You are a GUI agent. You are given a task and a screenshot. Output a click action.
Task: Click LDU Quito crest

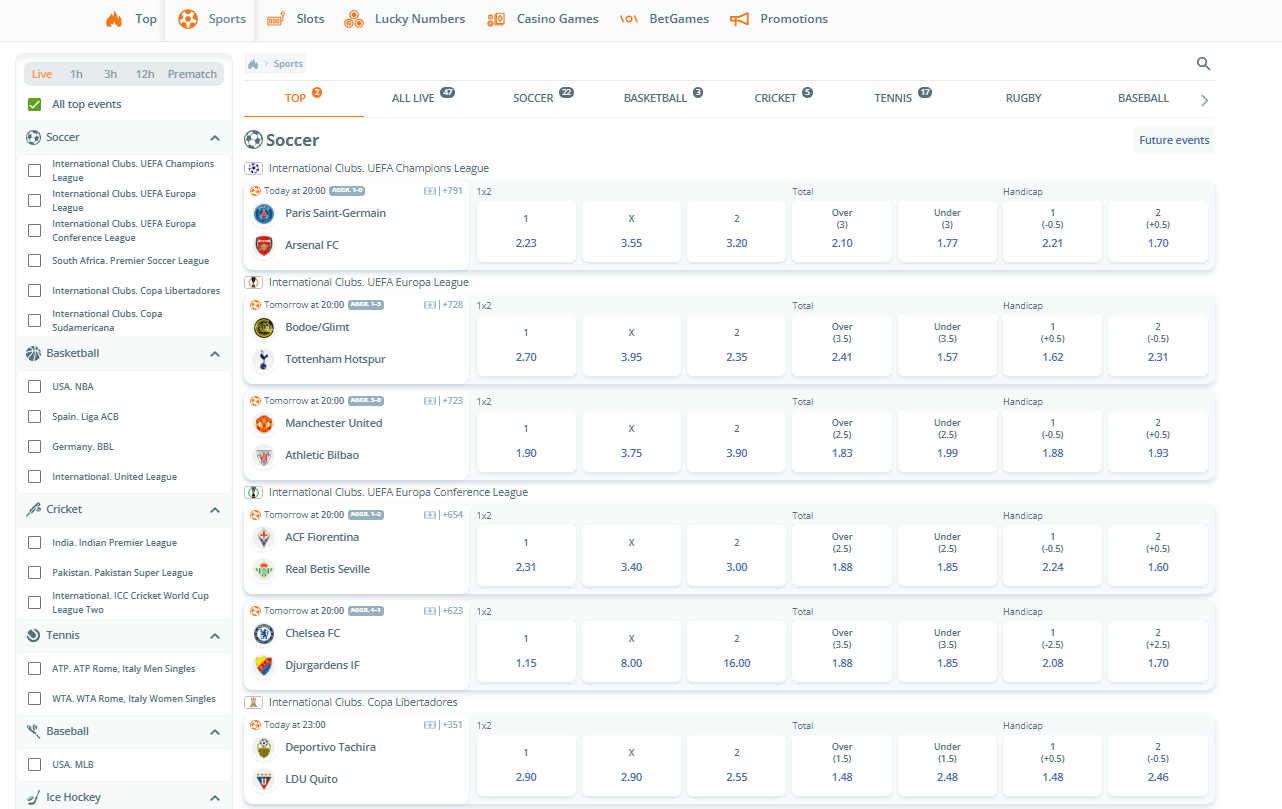click(264, 779)
